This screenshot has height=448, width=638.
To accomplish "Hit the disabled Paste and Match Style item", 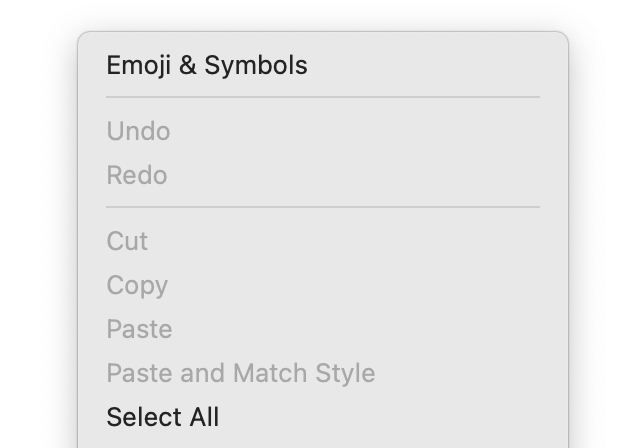I will pyautogui.click(x=241, y=373).
